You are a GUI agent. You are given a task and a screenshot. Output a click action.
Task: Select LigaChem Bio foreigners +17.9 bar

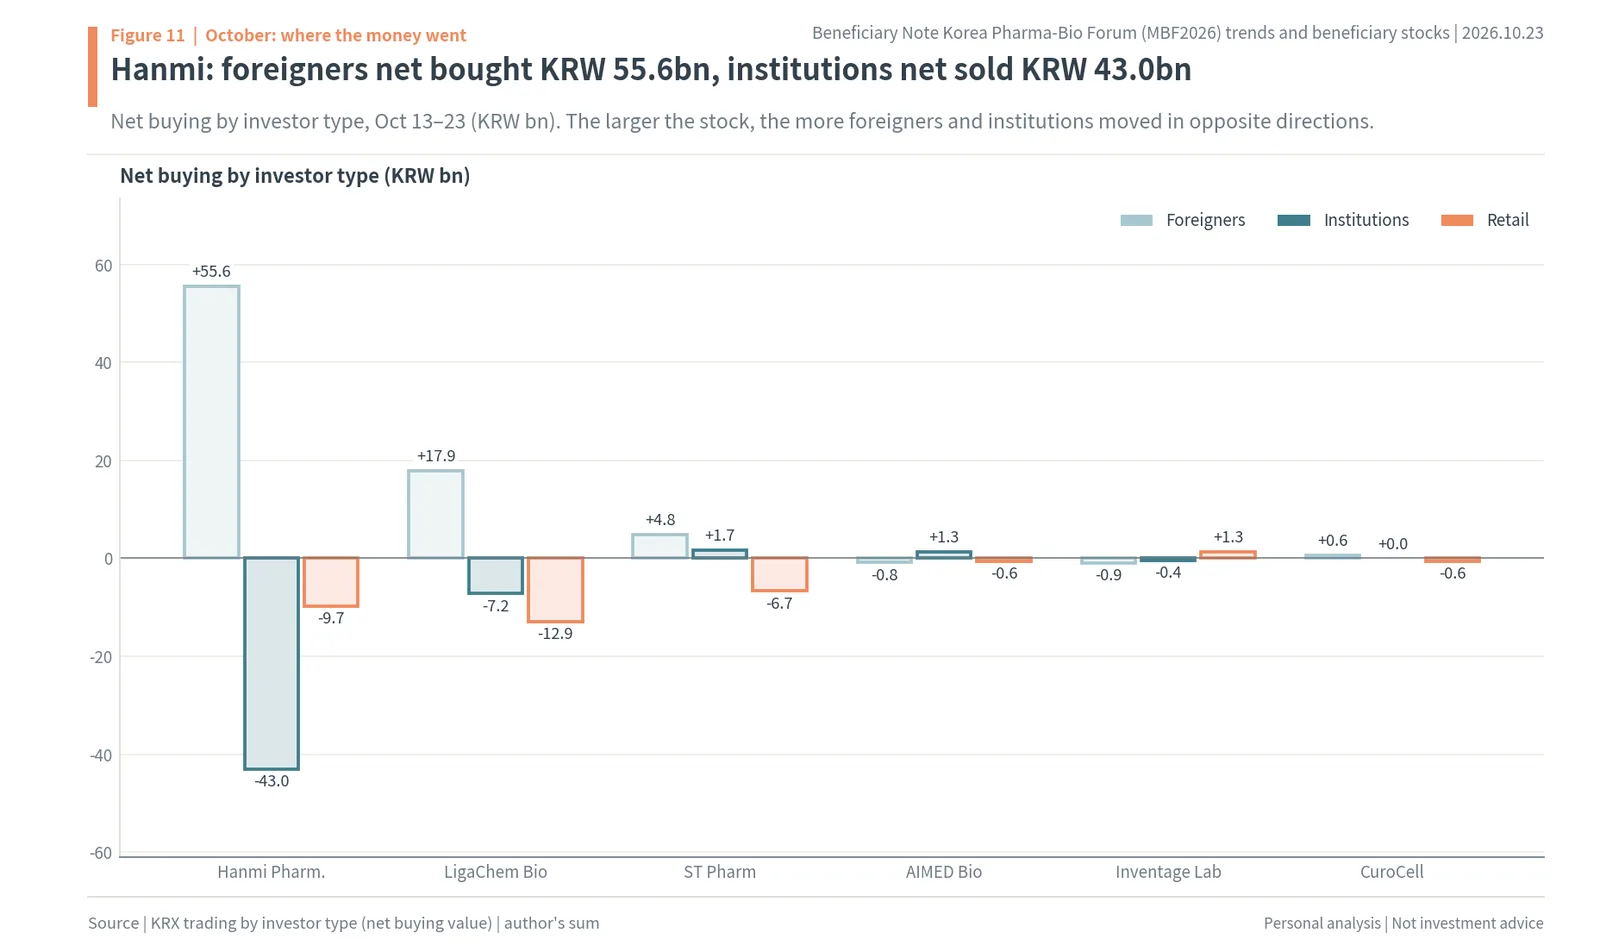point(436,514)
